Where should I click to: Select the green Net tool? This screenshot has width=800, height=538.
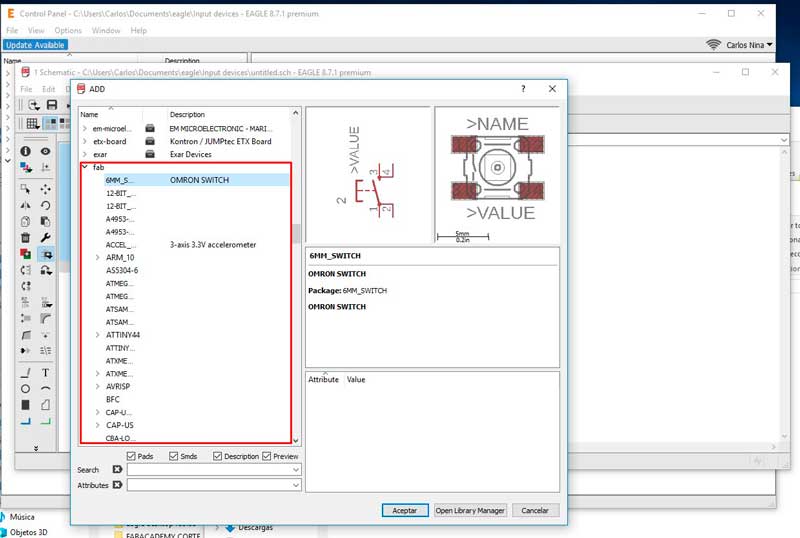point(45,421)
